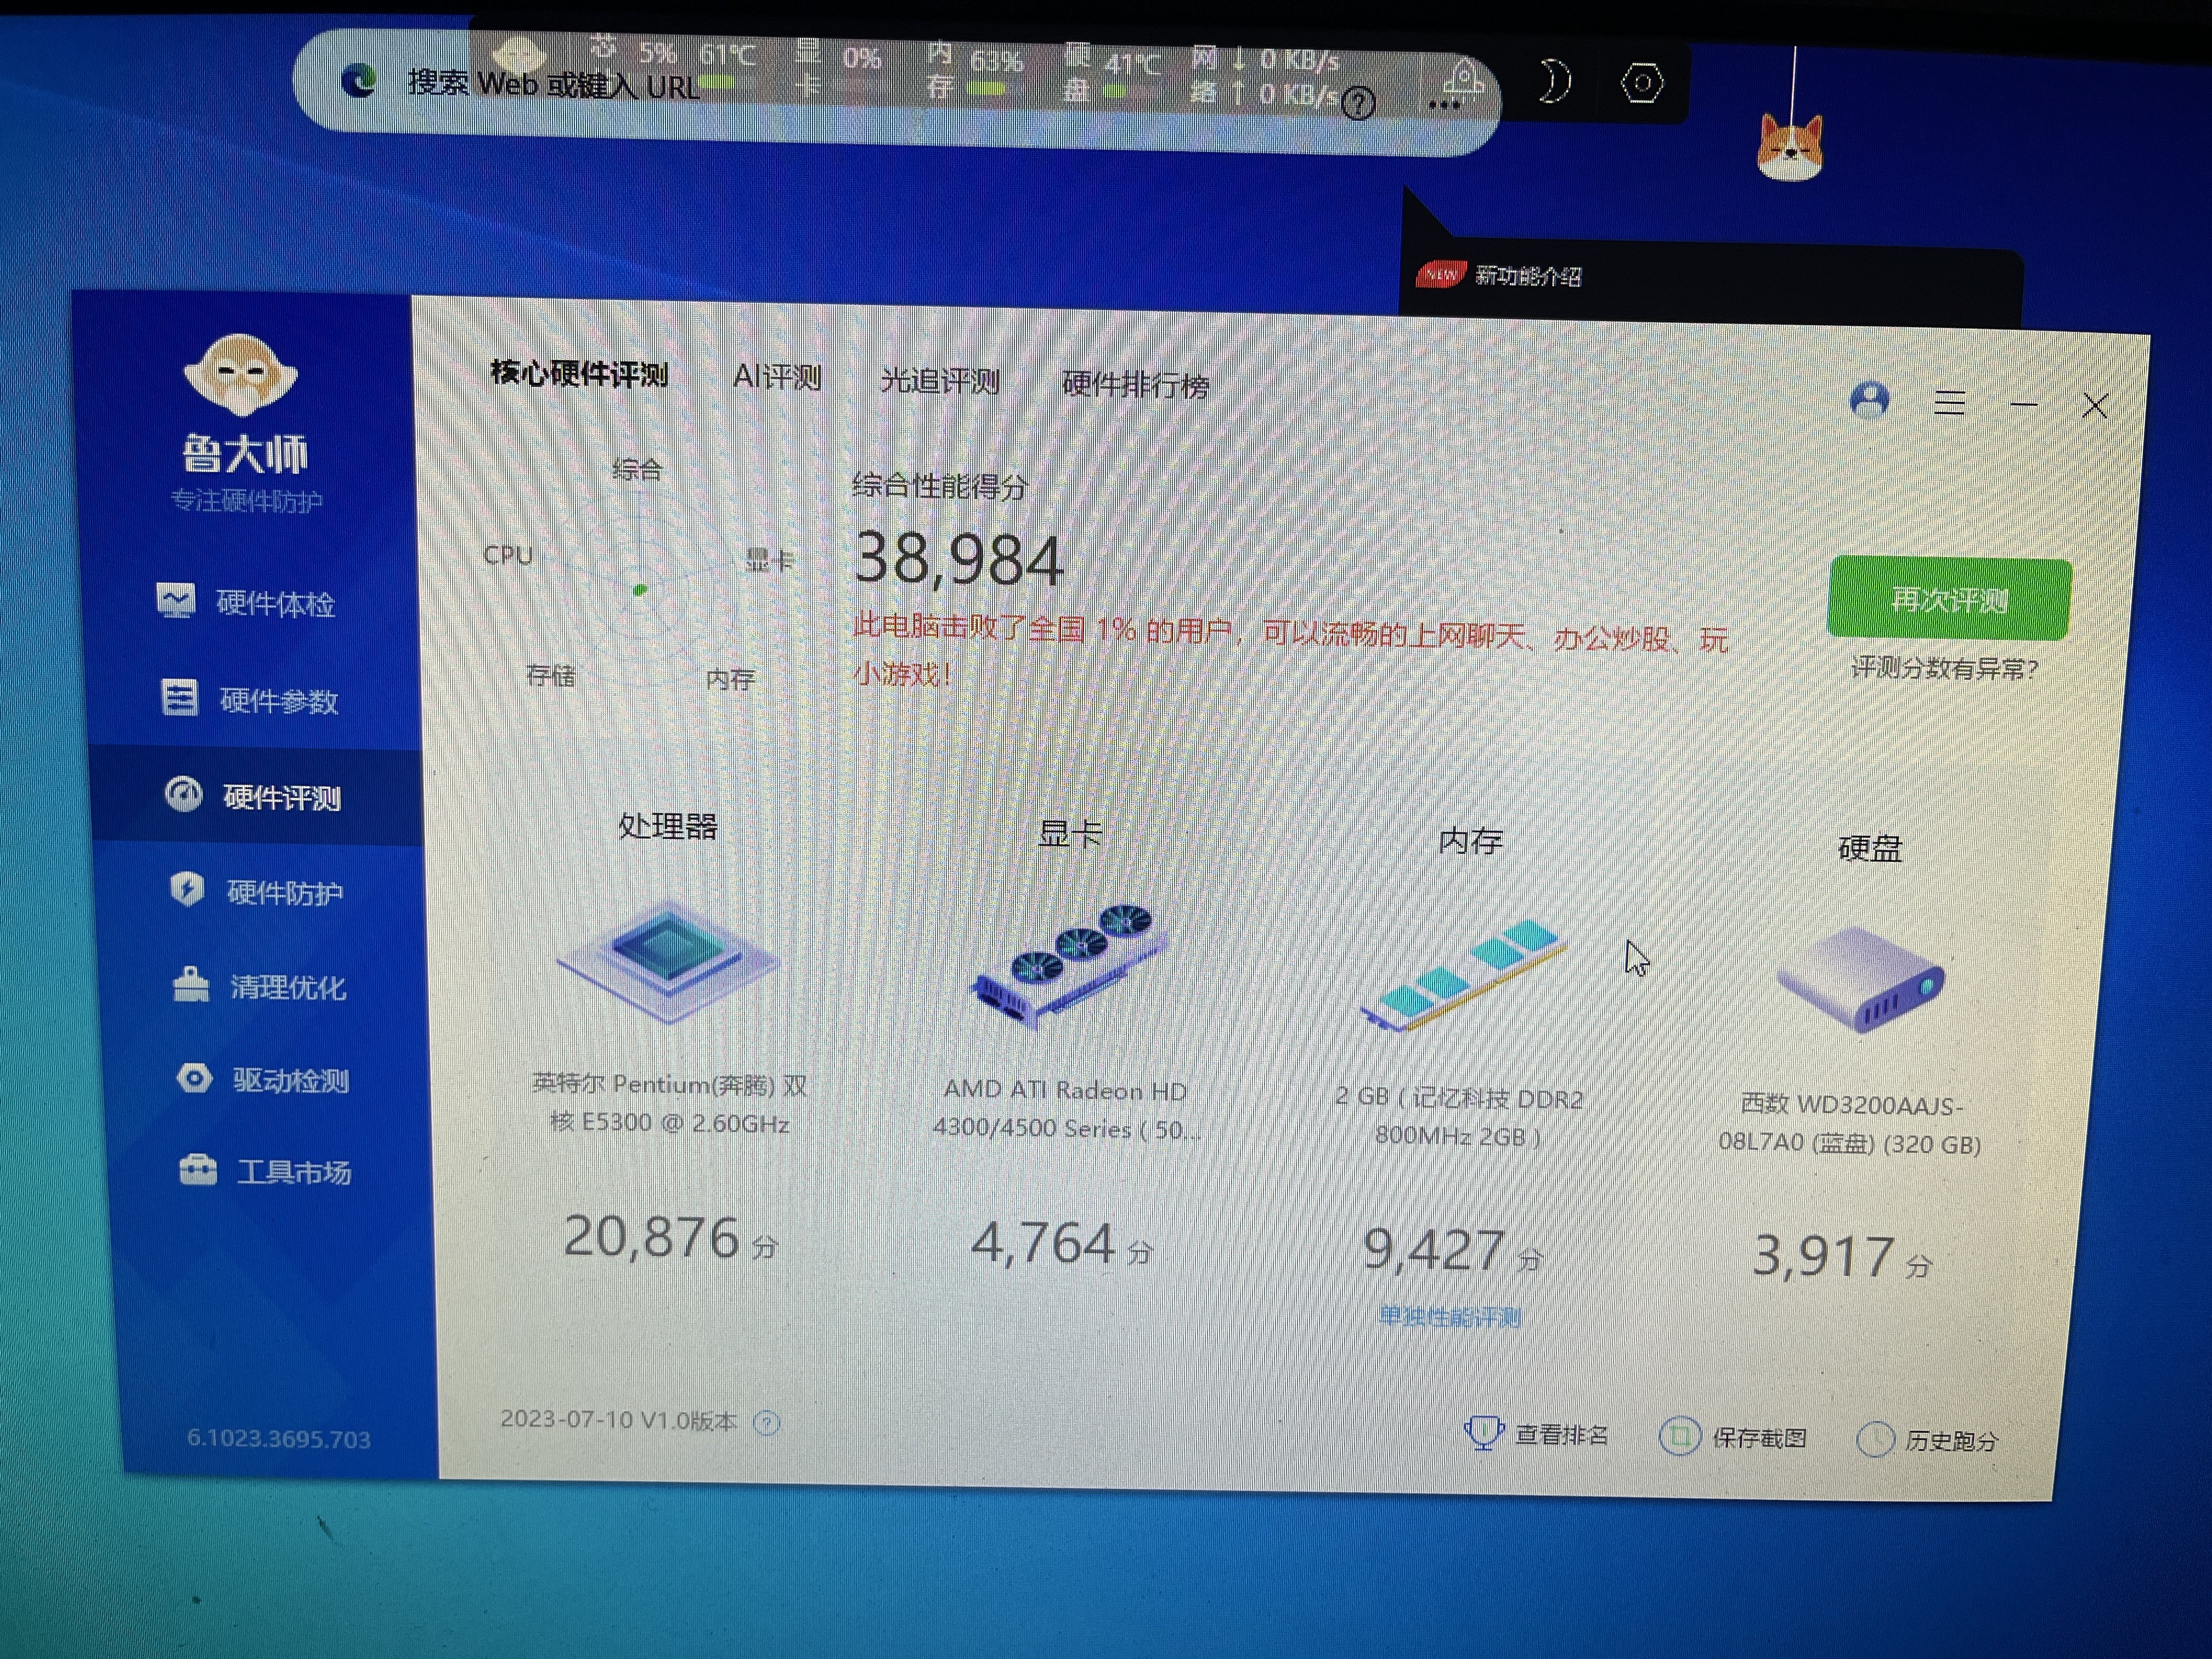Click the trophy icon beside 查看排名
This screenshot has width=2212, height=1659.
click(1483, 1432)
